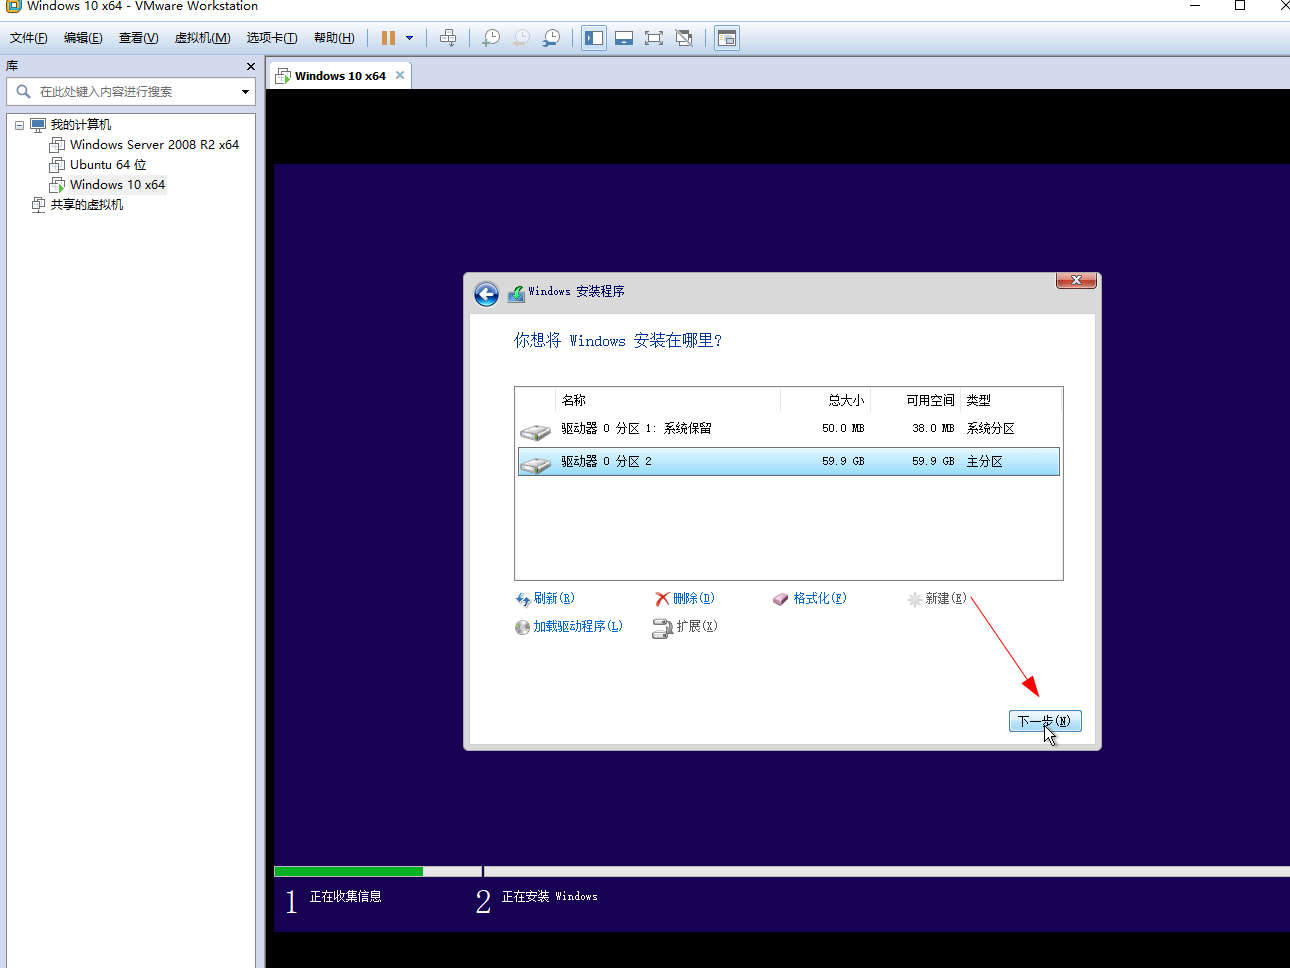Image resolution: width=1290 pixels, height=968 pixels.
Task: Click the 系统分区 type cell
Action: (x=990, y=429)
